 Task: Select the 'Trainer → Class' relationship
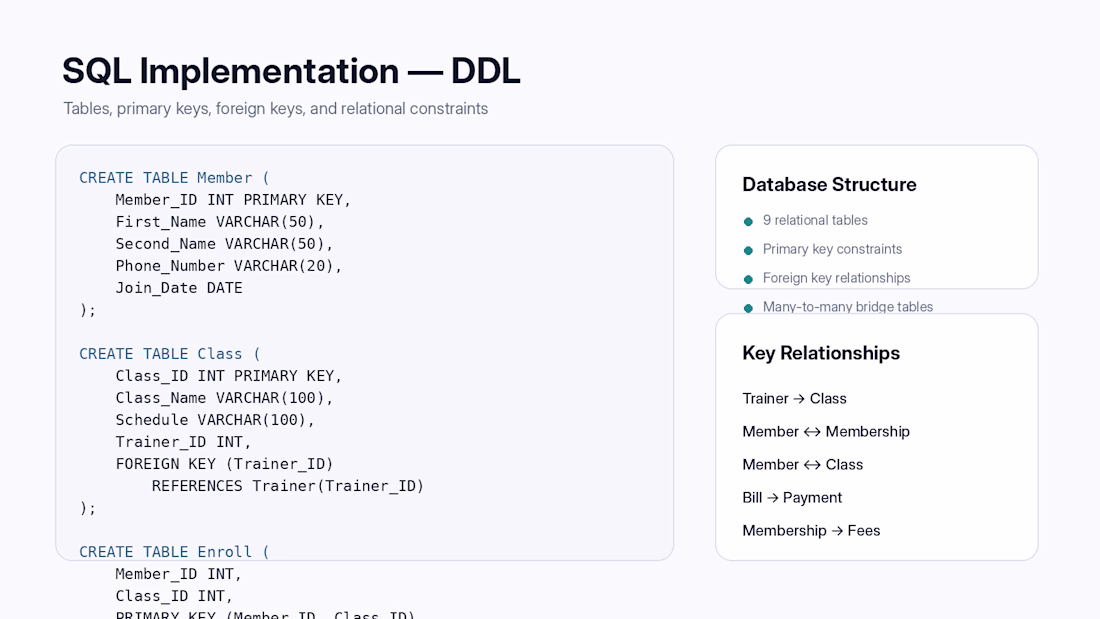[794, 399]
